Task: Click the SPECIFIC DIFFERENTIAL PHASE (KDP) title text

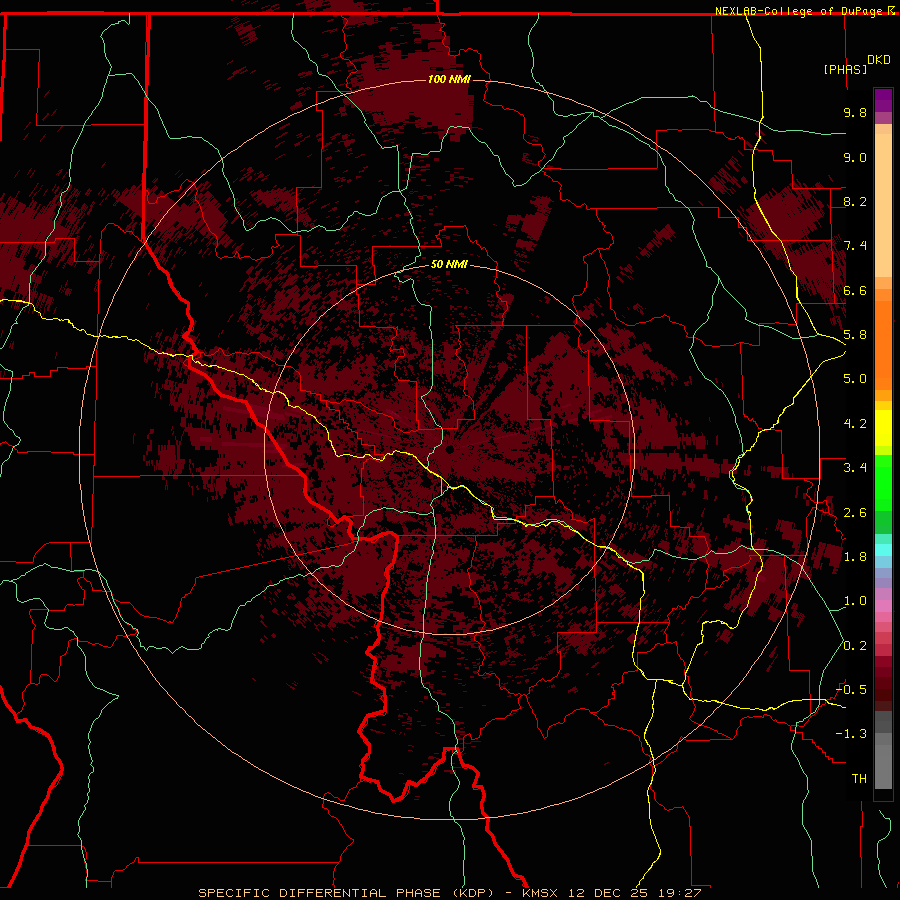Action: pos(346,893)
